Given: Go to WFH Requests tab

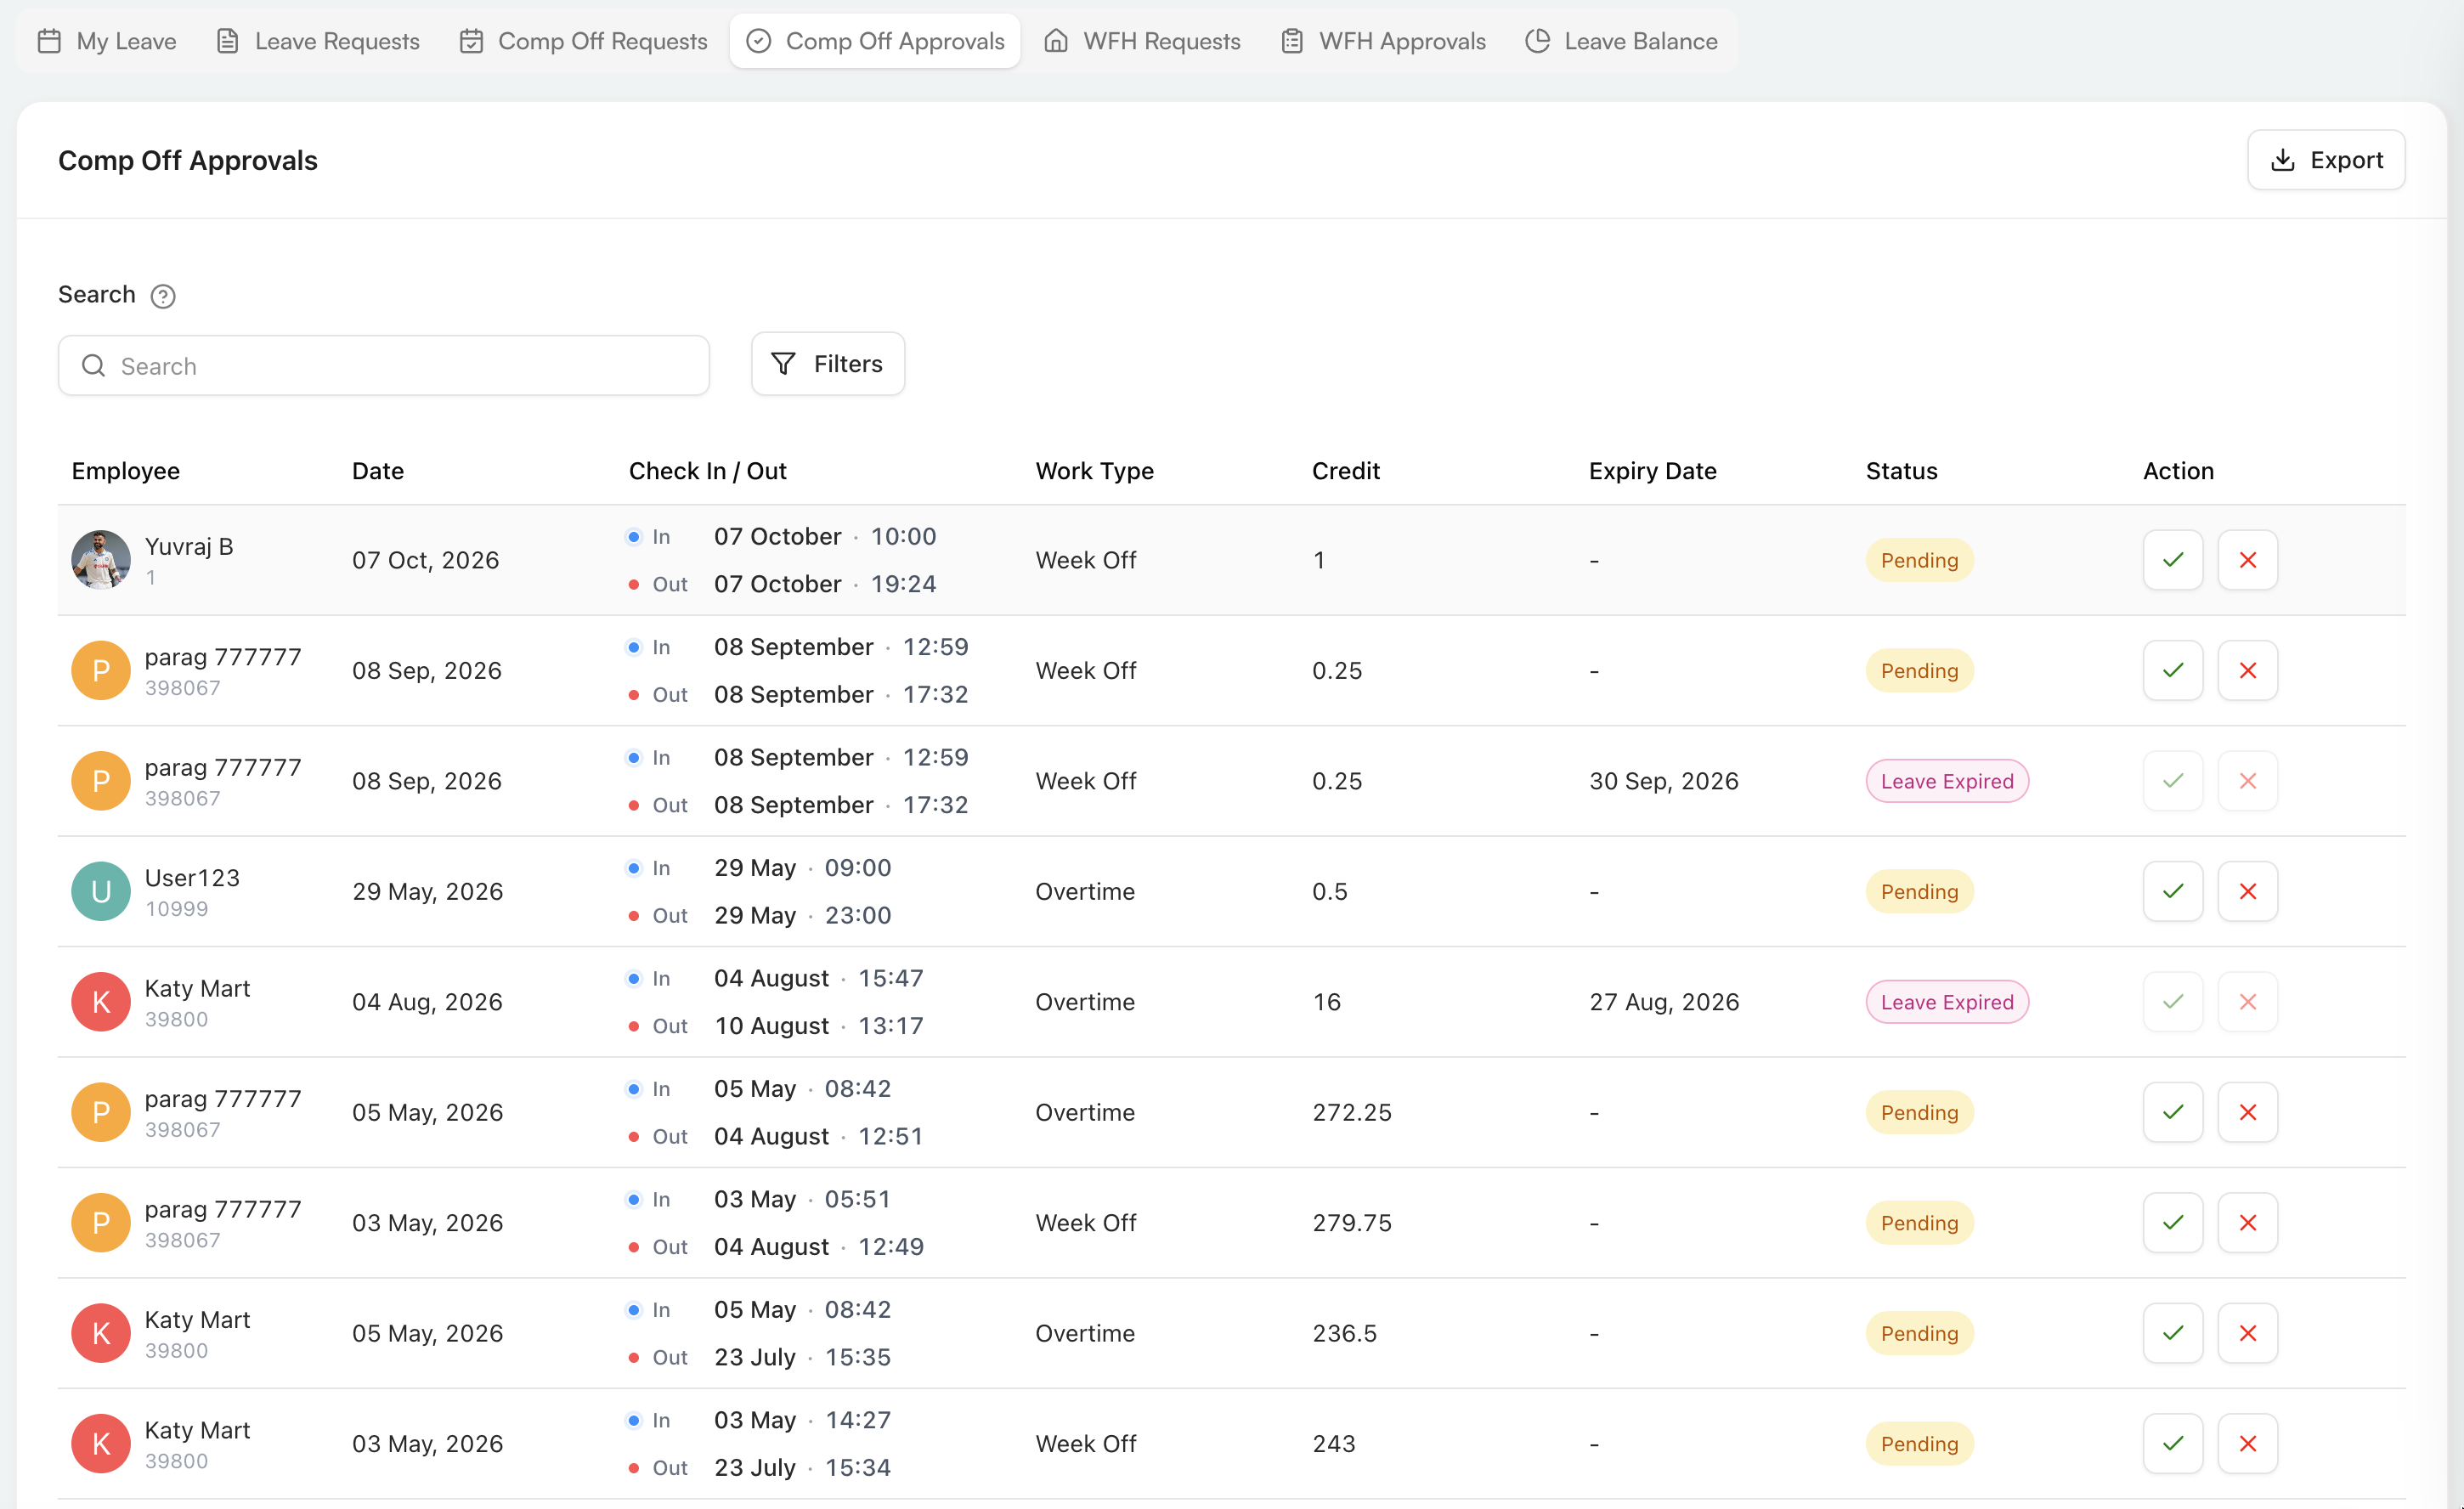Looking at the screenshot, I should [x=1142, y=41].
